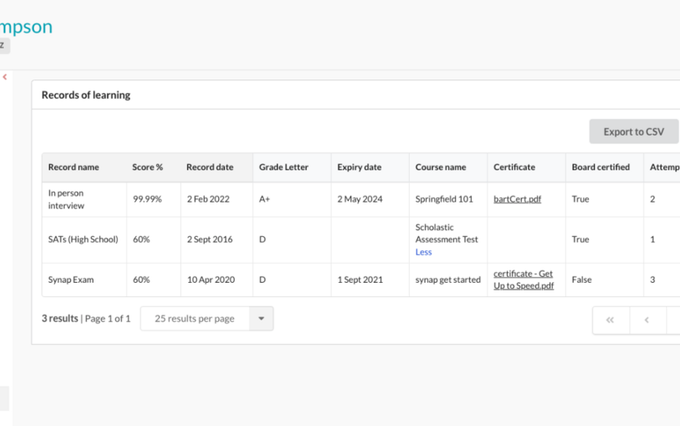Go to previous page of results
This screenshot has height=426, width=680.
647,320
